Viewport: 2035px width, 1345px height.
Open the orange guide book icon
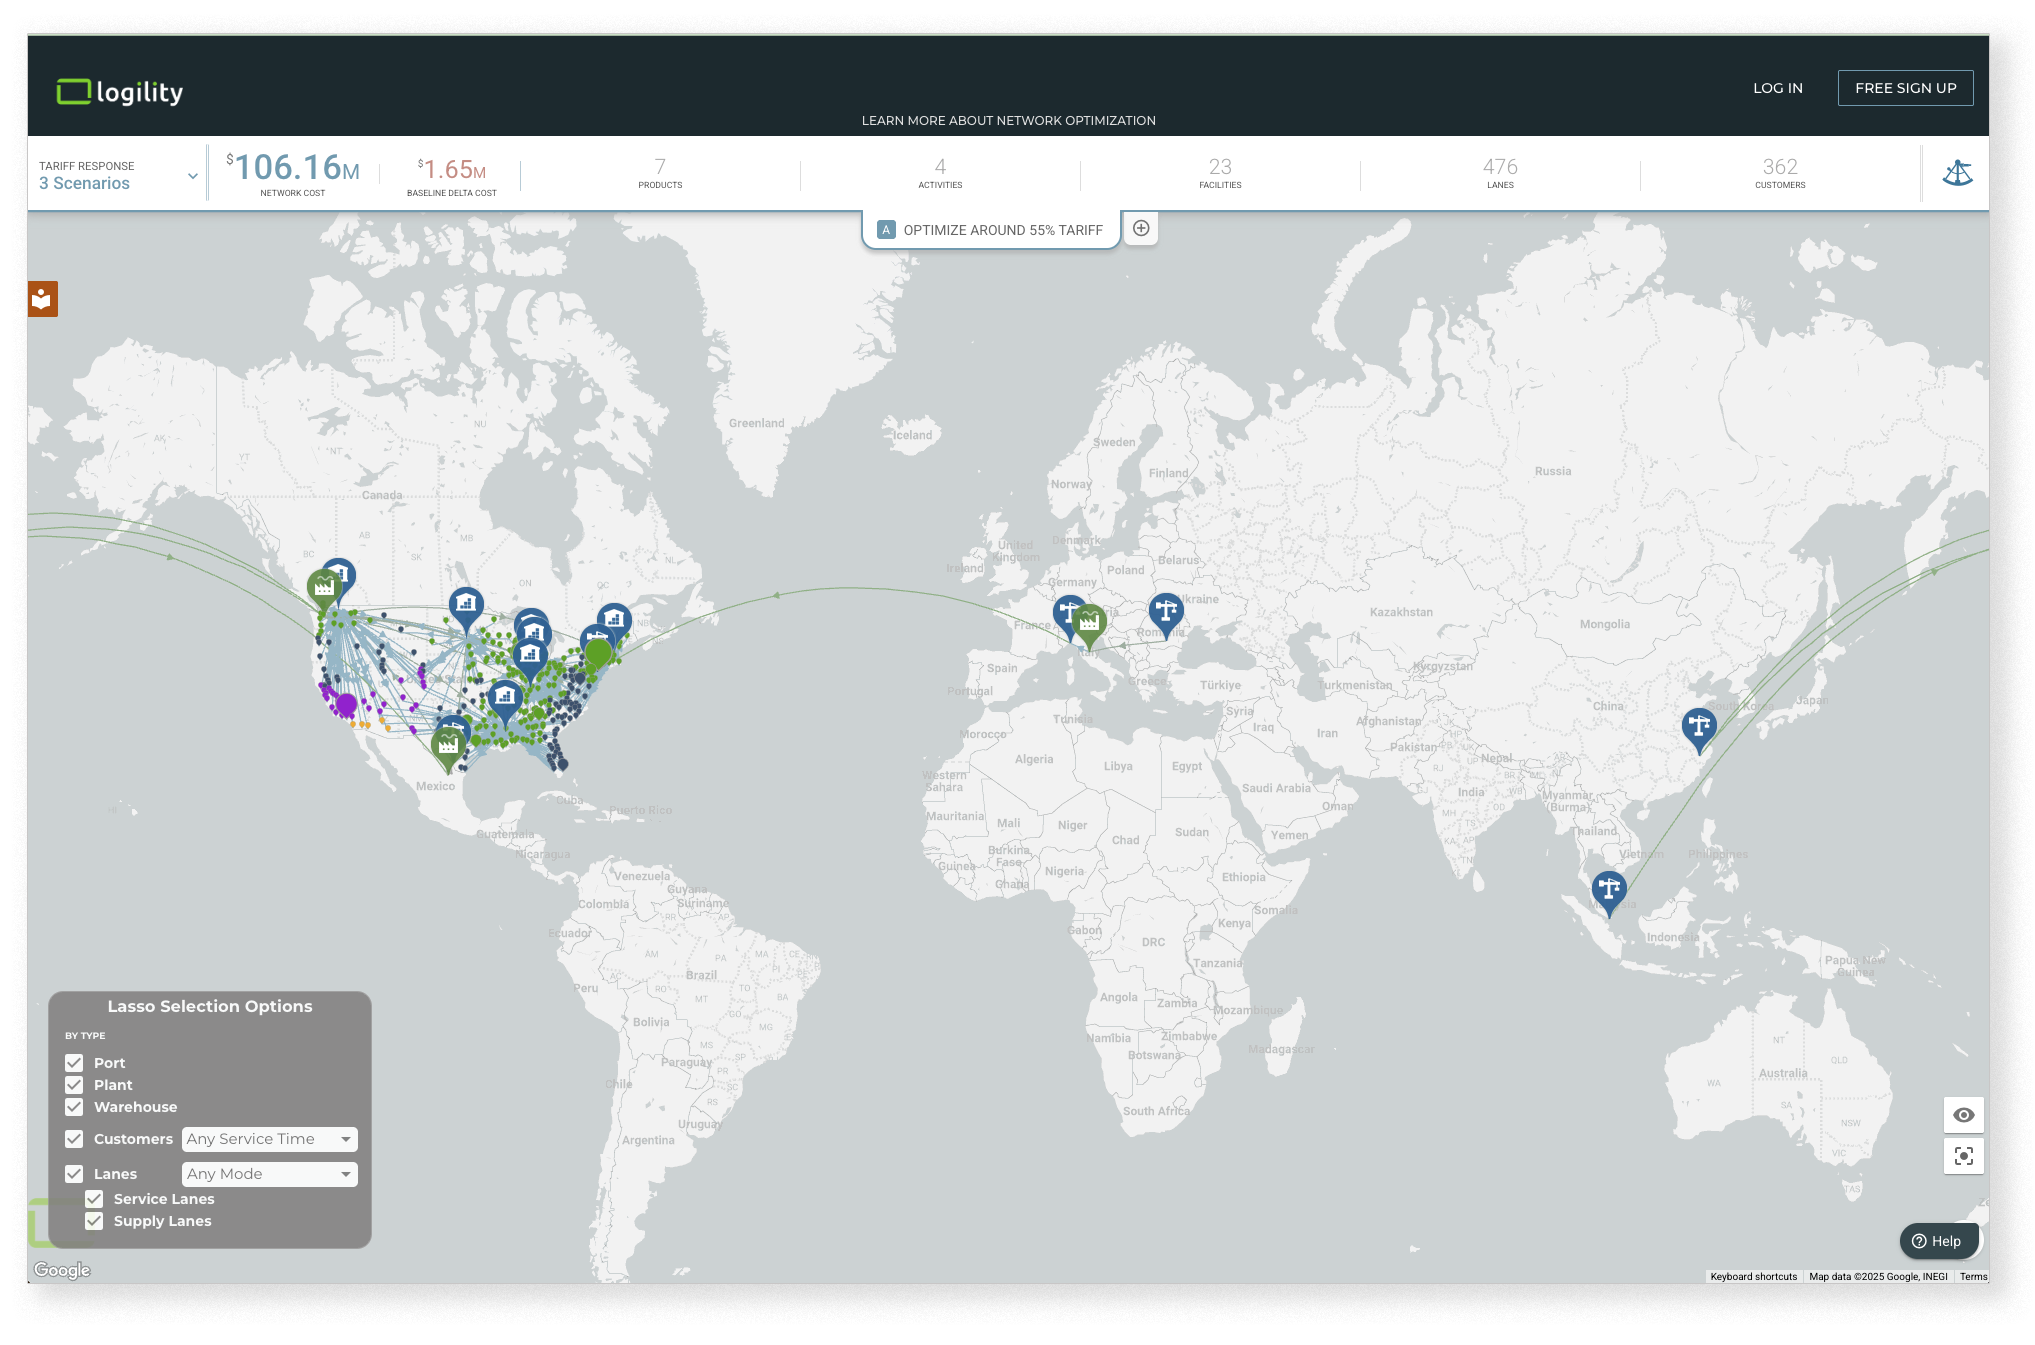click(x=42, y=299)
